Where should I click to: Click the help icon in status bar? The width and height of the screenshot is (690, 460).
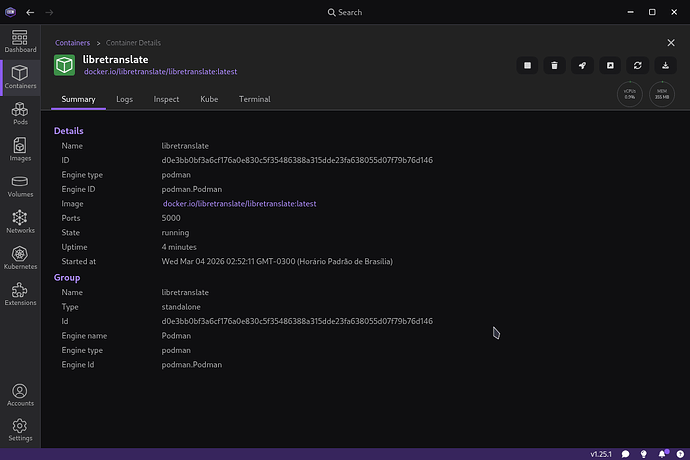click(677, 454)
